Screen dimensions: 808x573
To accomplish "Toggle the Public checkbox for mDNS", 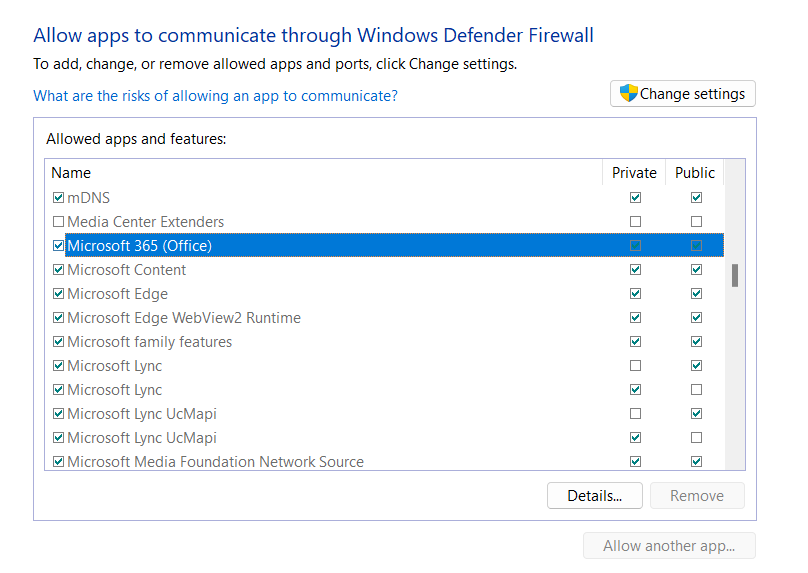I will pyautogui.click(x=696, y=197).
